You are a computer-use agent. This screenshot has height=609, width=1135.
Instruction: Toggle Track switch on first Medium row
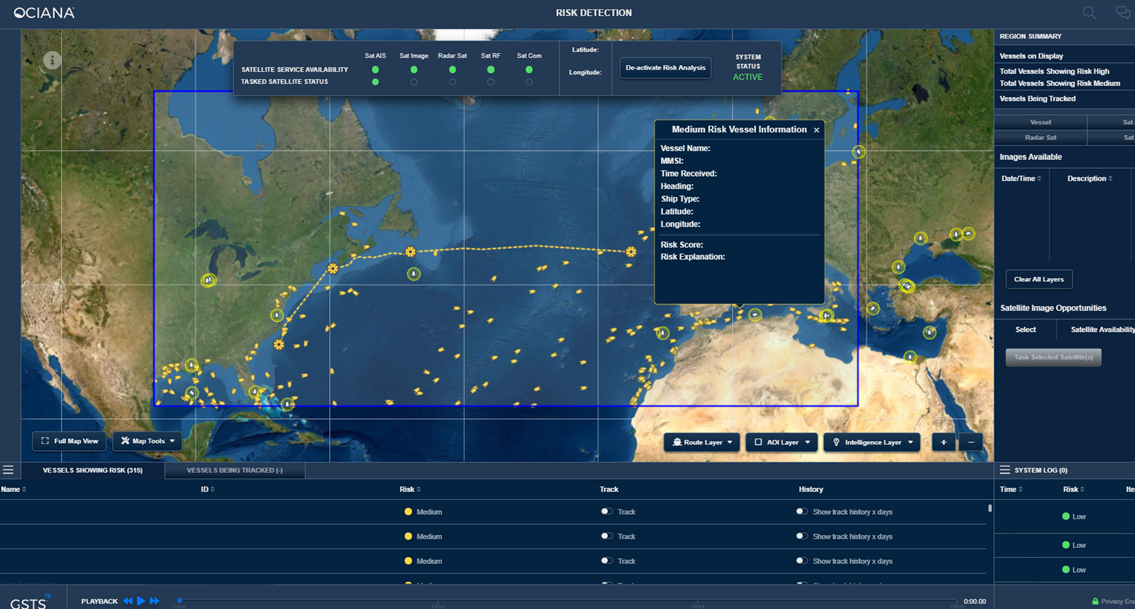click(x=607, y=511)
